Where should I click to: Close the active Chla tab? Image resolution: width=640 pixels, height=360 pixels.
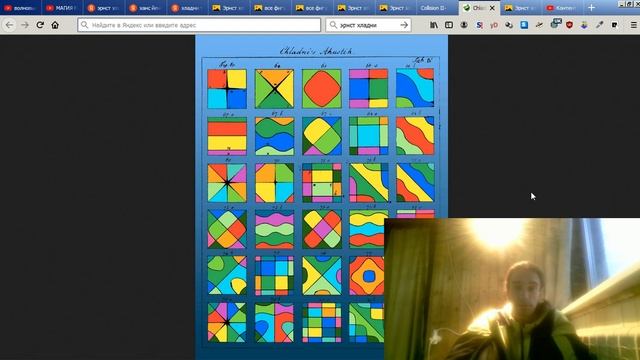pyautogui.click(x=492, y=8)
